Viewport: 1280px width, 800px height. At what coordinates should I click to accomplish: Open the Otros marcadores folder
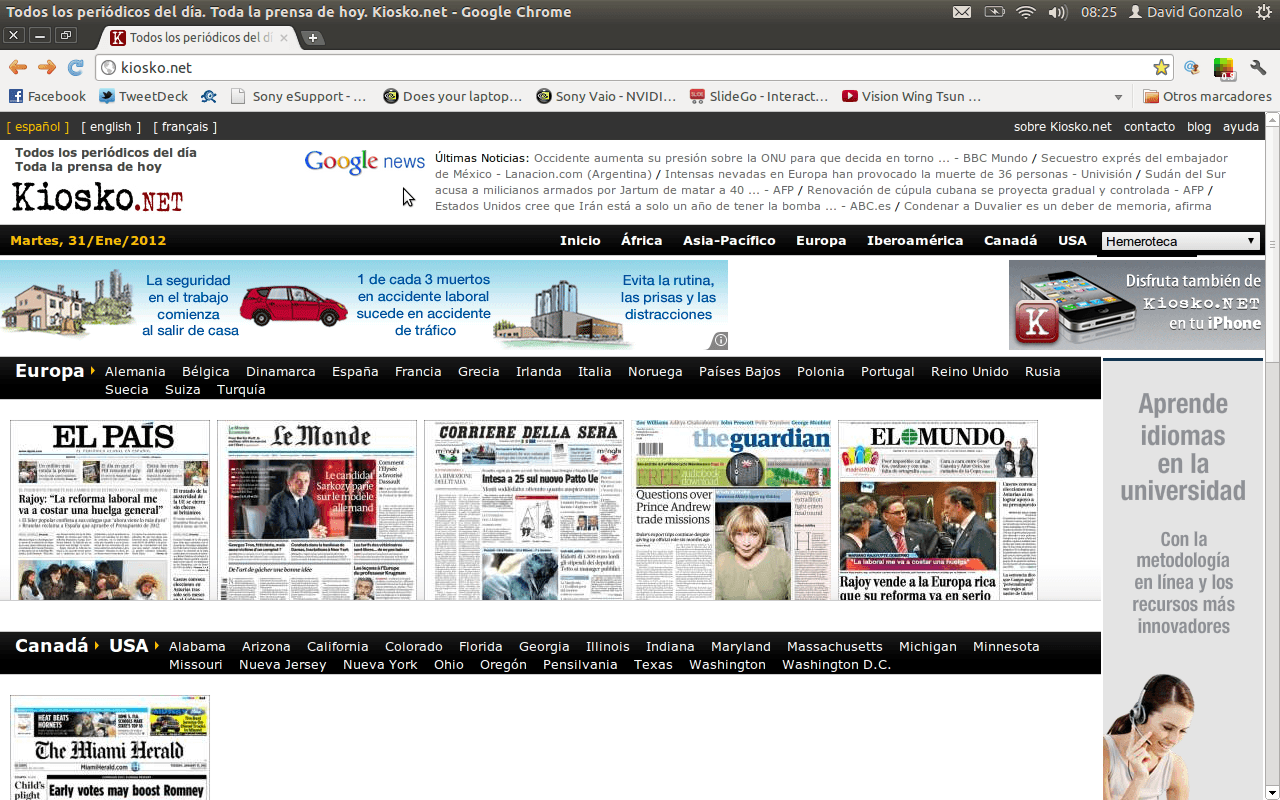[x=1207, y=96]
